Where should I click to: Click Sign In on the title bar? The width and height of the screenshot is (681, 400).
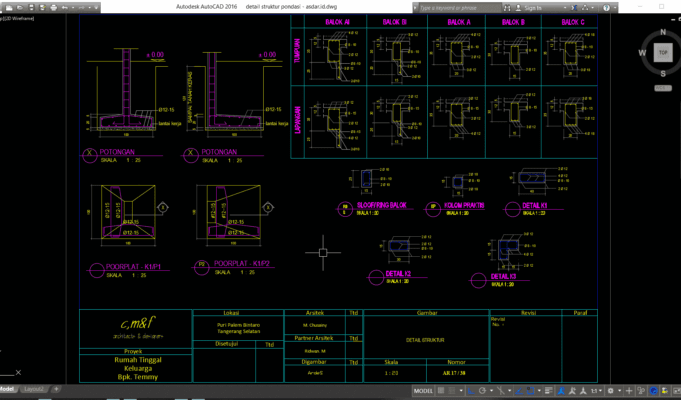pos(532,6)
